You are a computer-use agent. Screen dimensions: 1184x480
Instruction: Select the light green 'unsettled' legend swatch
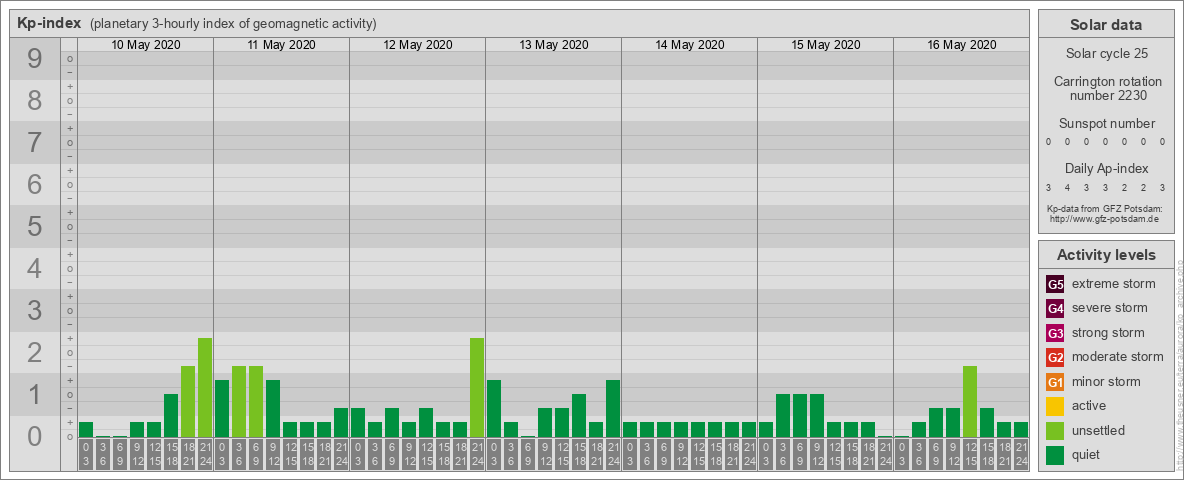tap(1055, 431)
